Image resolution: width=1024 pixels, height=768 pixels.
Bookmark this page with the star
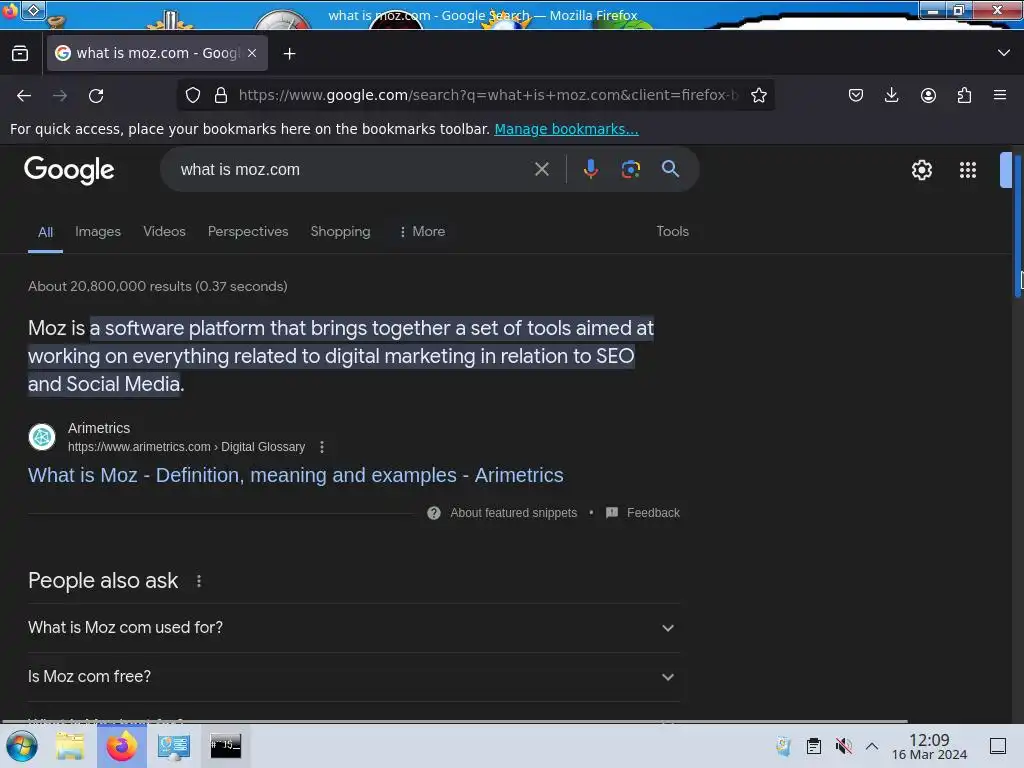click(x=758, y=95)
